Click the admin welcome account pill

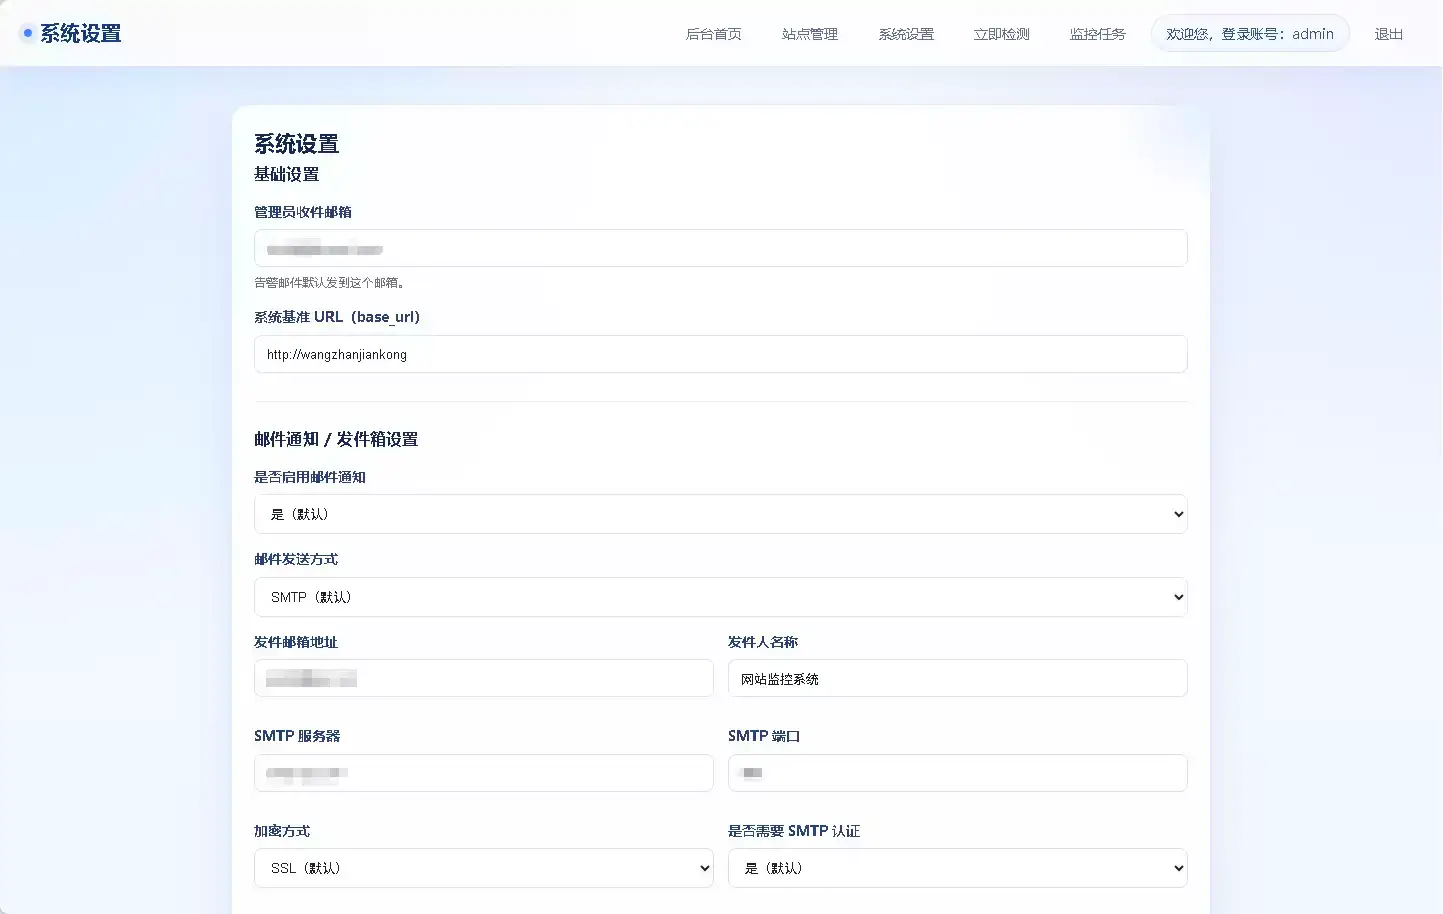(x=1249, y=32)
